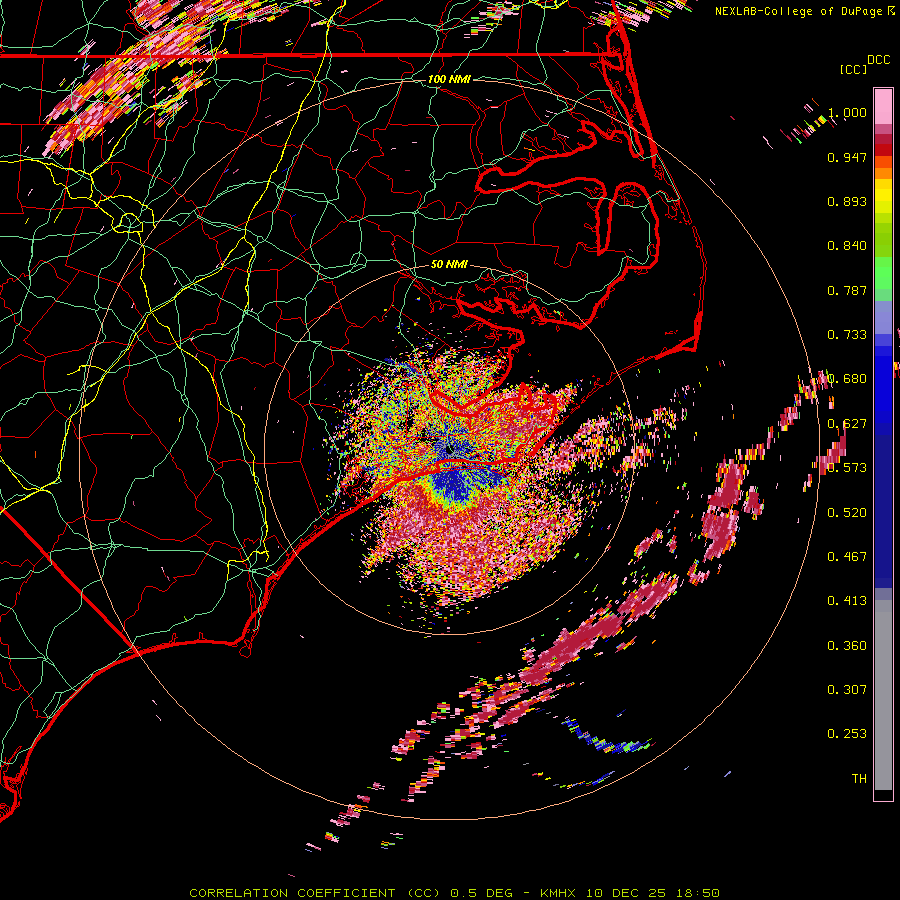Click the TH threshold label on the scale
The width and height of the screenshot is (900, 900).
click(x=859, y=779)
